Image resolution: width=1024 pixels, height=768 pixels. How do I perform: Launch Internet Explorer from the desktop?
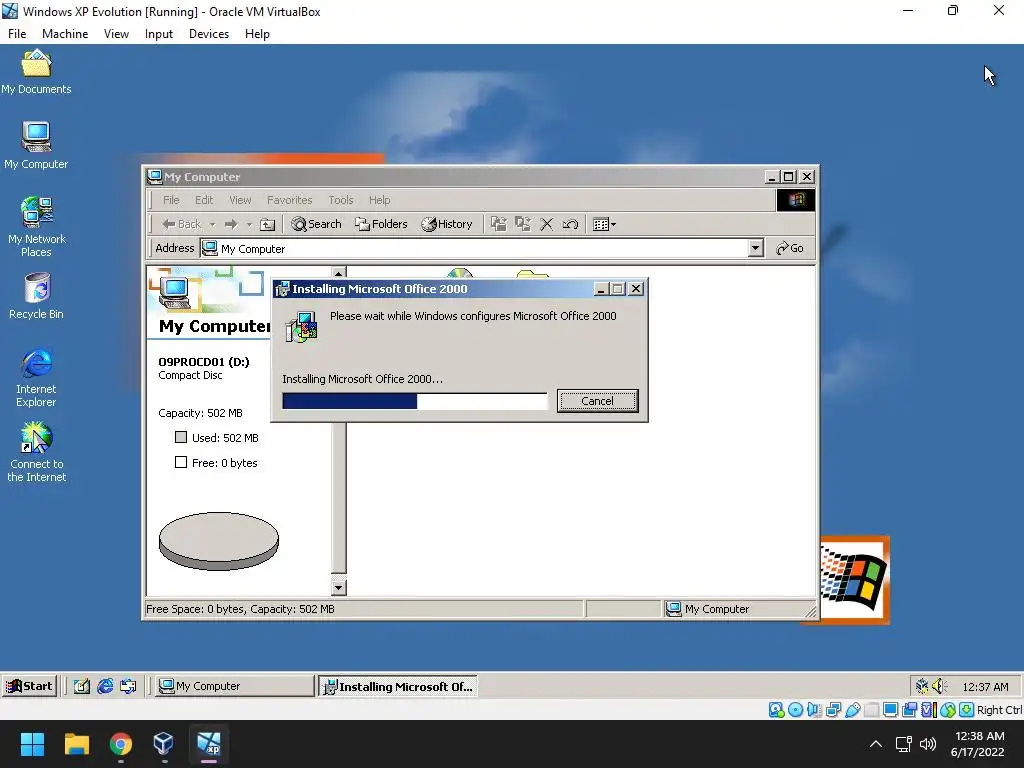tap(37, 377)
